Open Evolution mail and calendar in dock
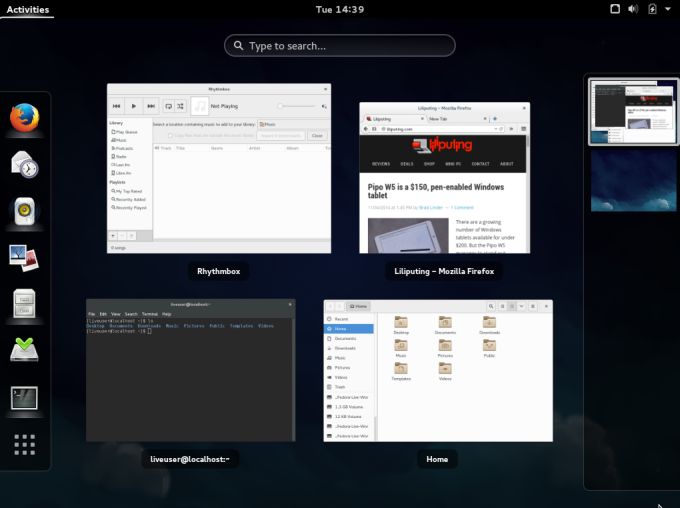This screenshot has height=508, width=680. [x=25, y=164]
